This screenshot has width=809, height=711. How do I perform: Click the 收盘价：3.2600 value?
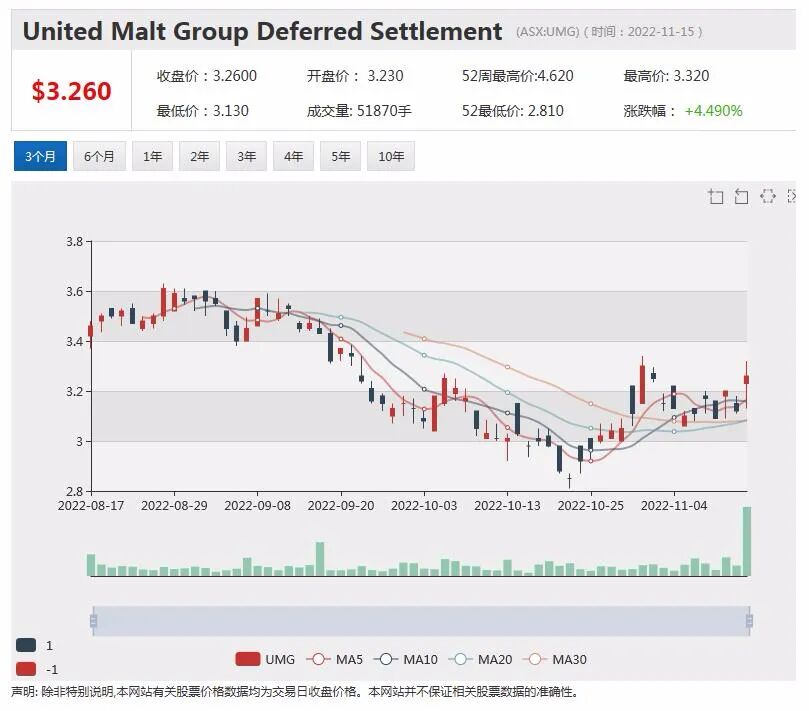click(x=206, y=76)
